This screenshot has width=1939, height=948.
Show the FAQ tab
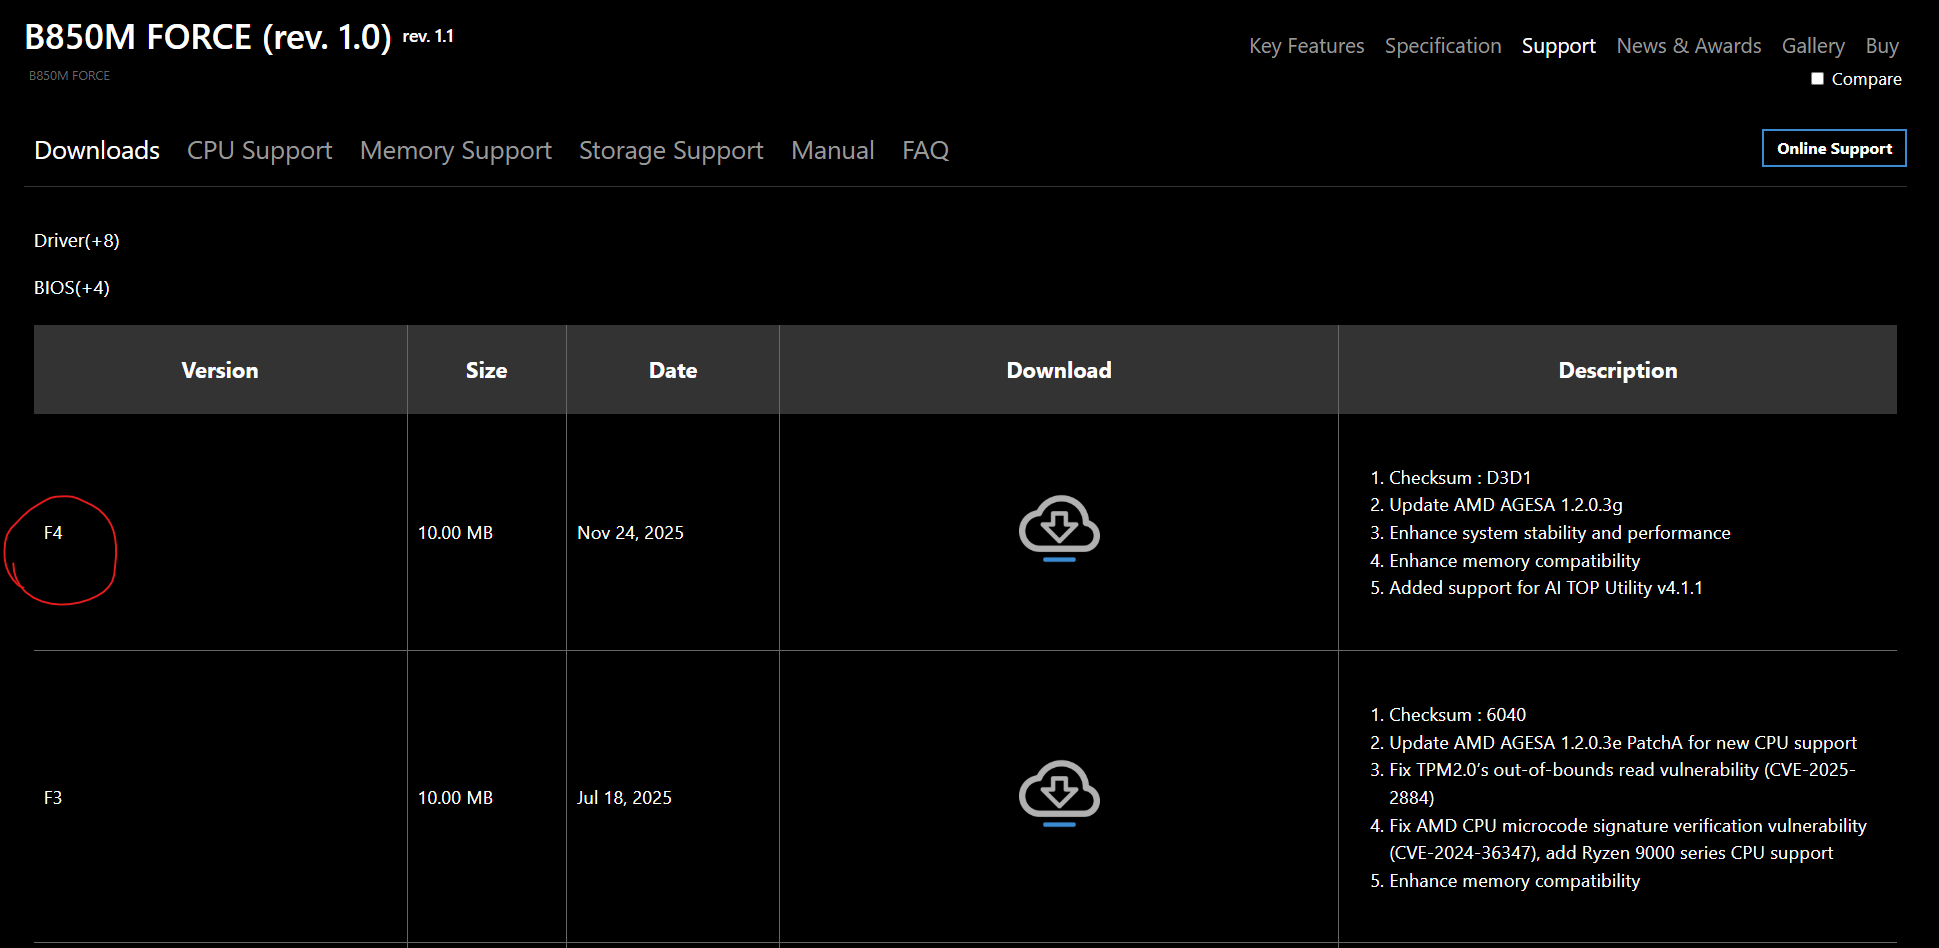[925, 150]
